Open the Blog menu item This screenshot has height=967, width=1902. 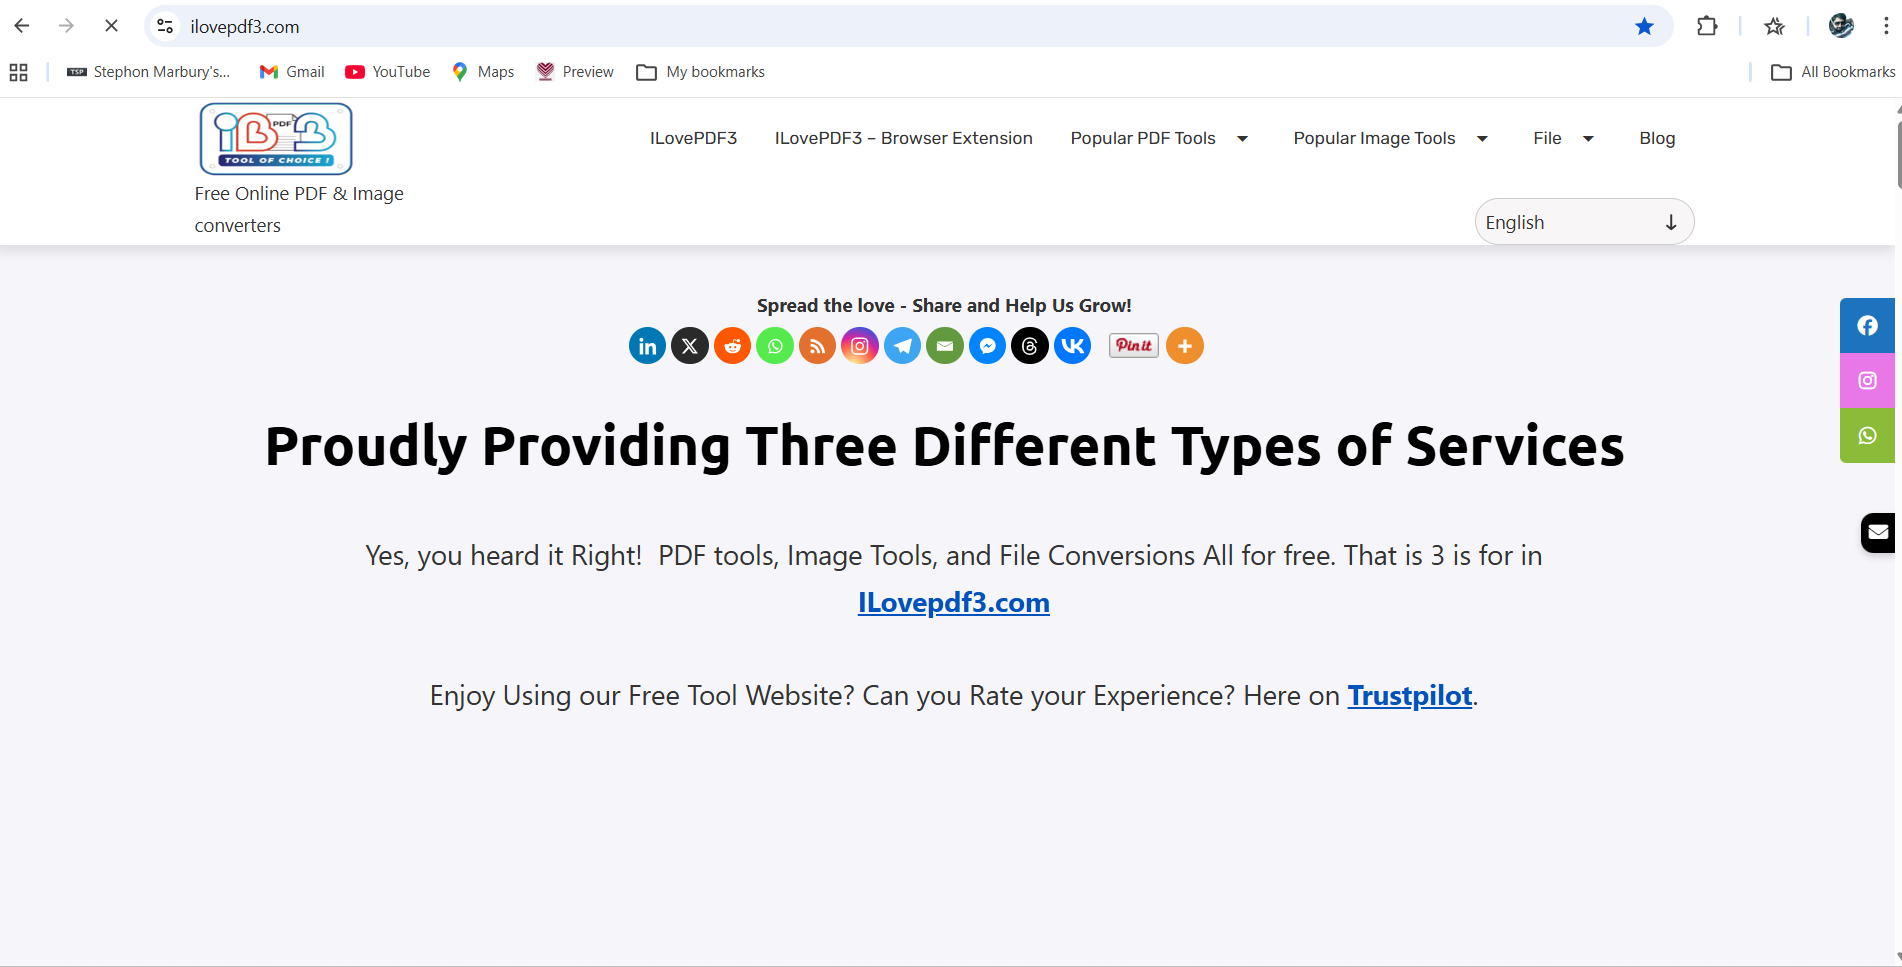(x=1657, y=138)
